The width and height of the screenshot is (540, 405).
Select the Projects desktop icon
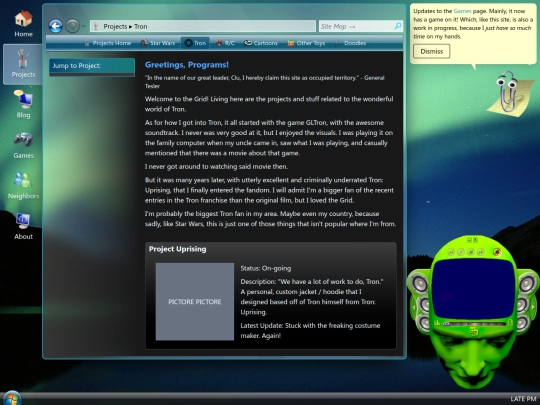[x=23, y=64]
